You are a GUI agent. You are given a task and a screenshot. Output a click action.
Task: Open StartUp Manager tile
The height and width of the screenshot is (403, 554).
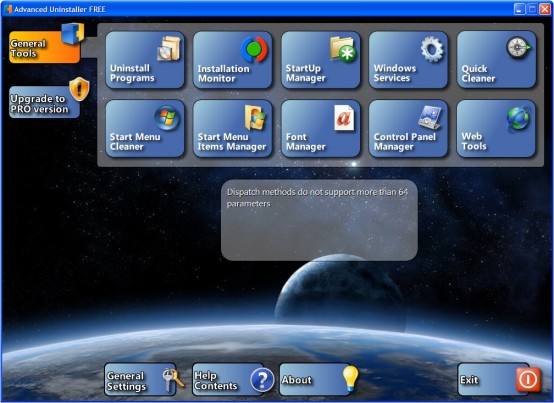(320, 60)
